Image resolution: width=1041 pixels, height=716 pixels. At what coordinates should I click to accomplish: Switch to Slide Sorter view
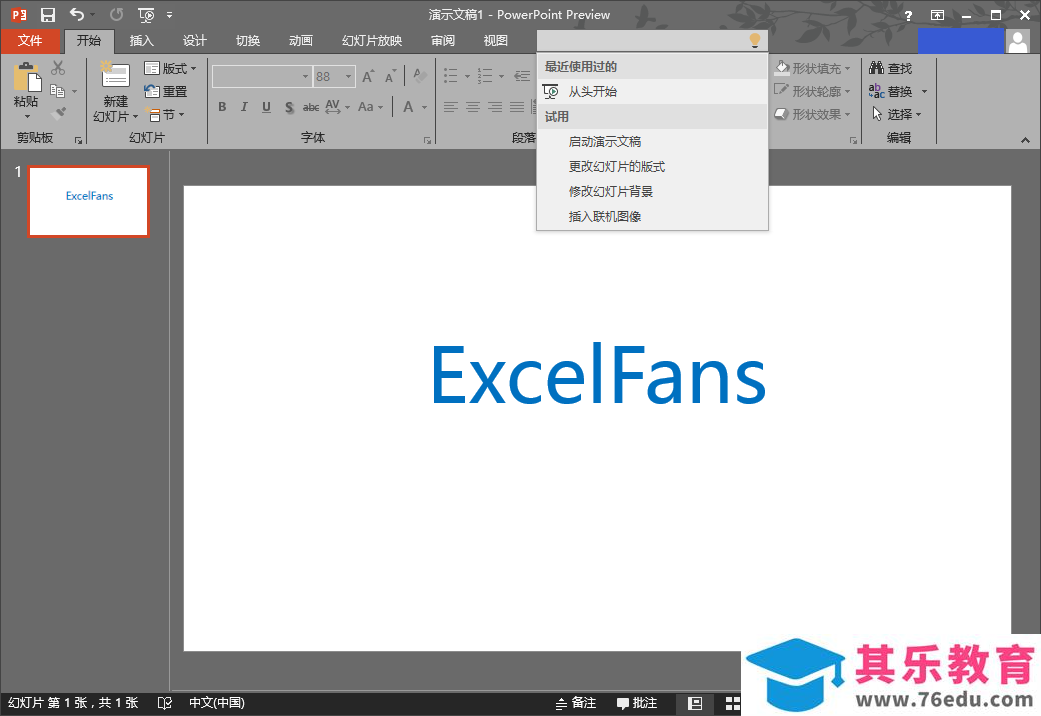tap(732, 703)
